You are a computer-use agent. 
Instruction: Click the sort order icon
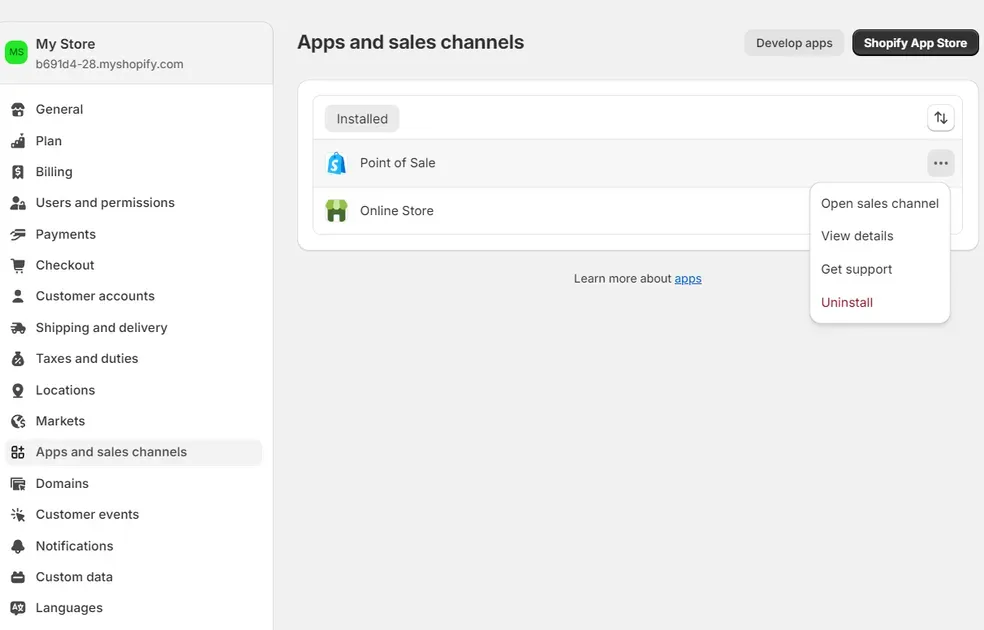coord(940,117)
